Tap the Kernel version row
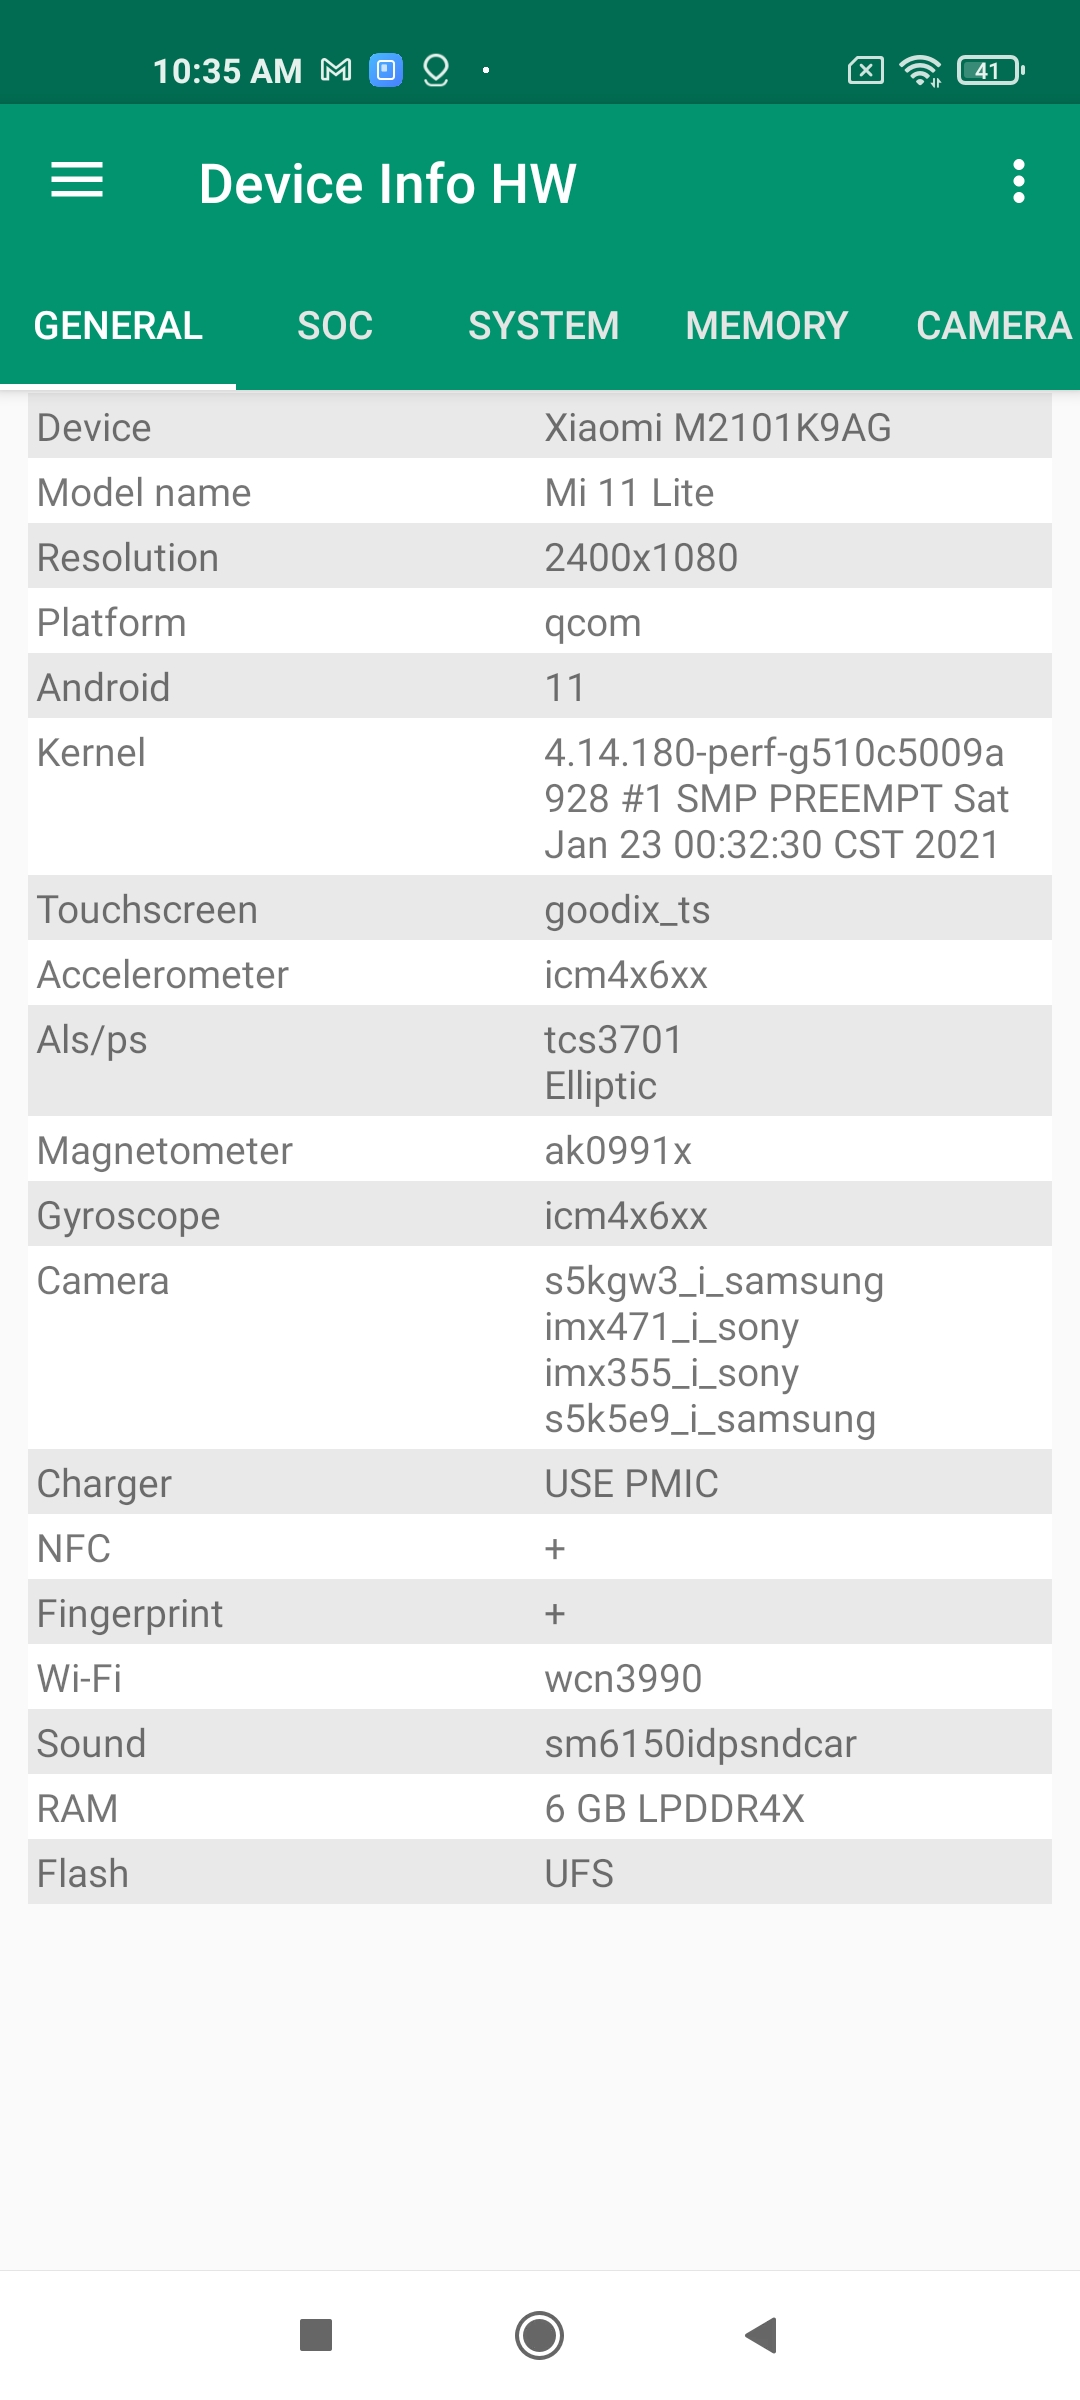 (540, 798)
